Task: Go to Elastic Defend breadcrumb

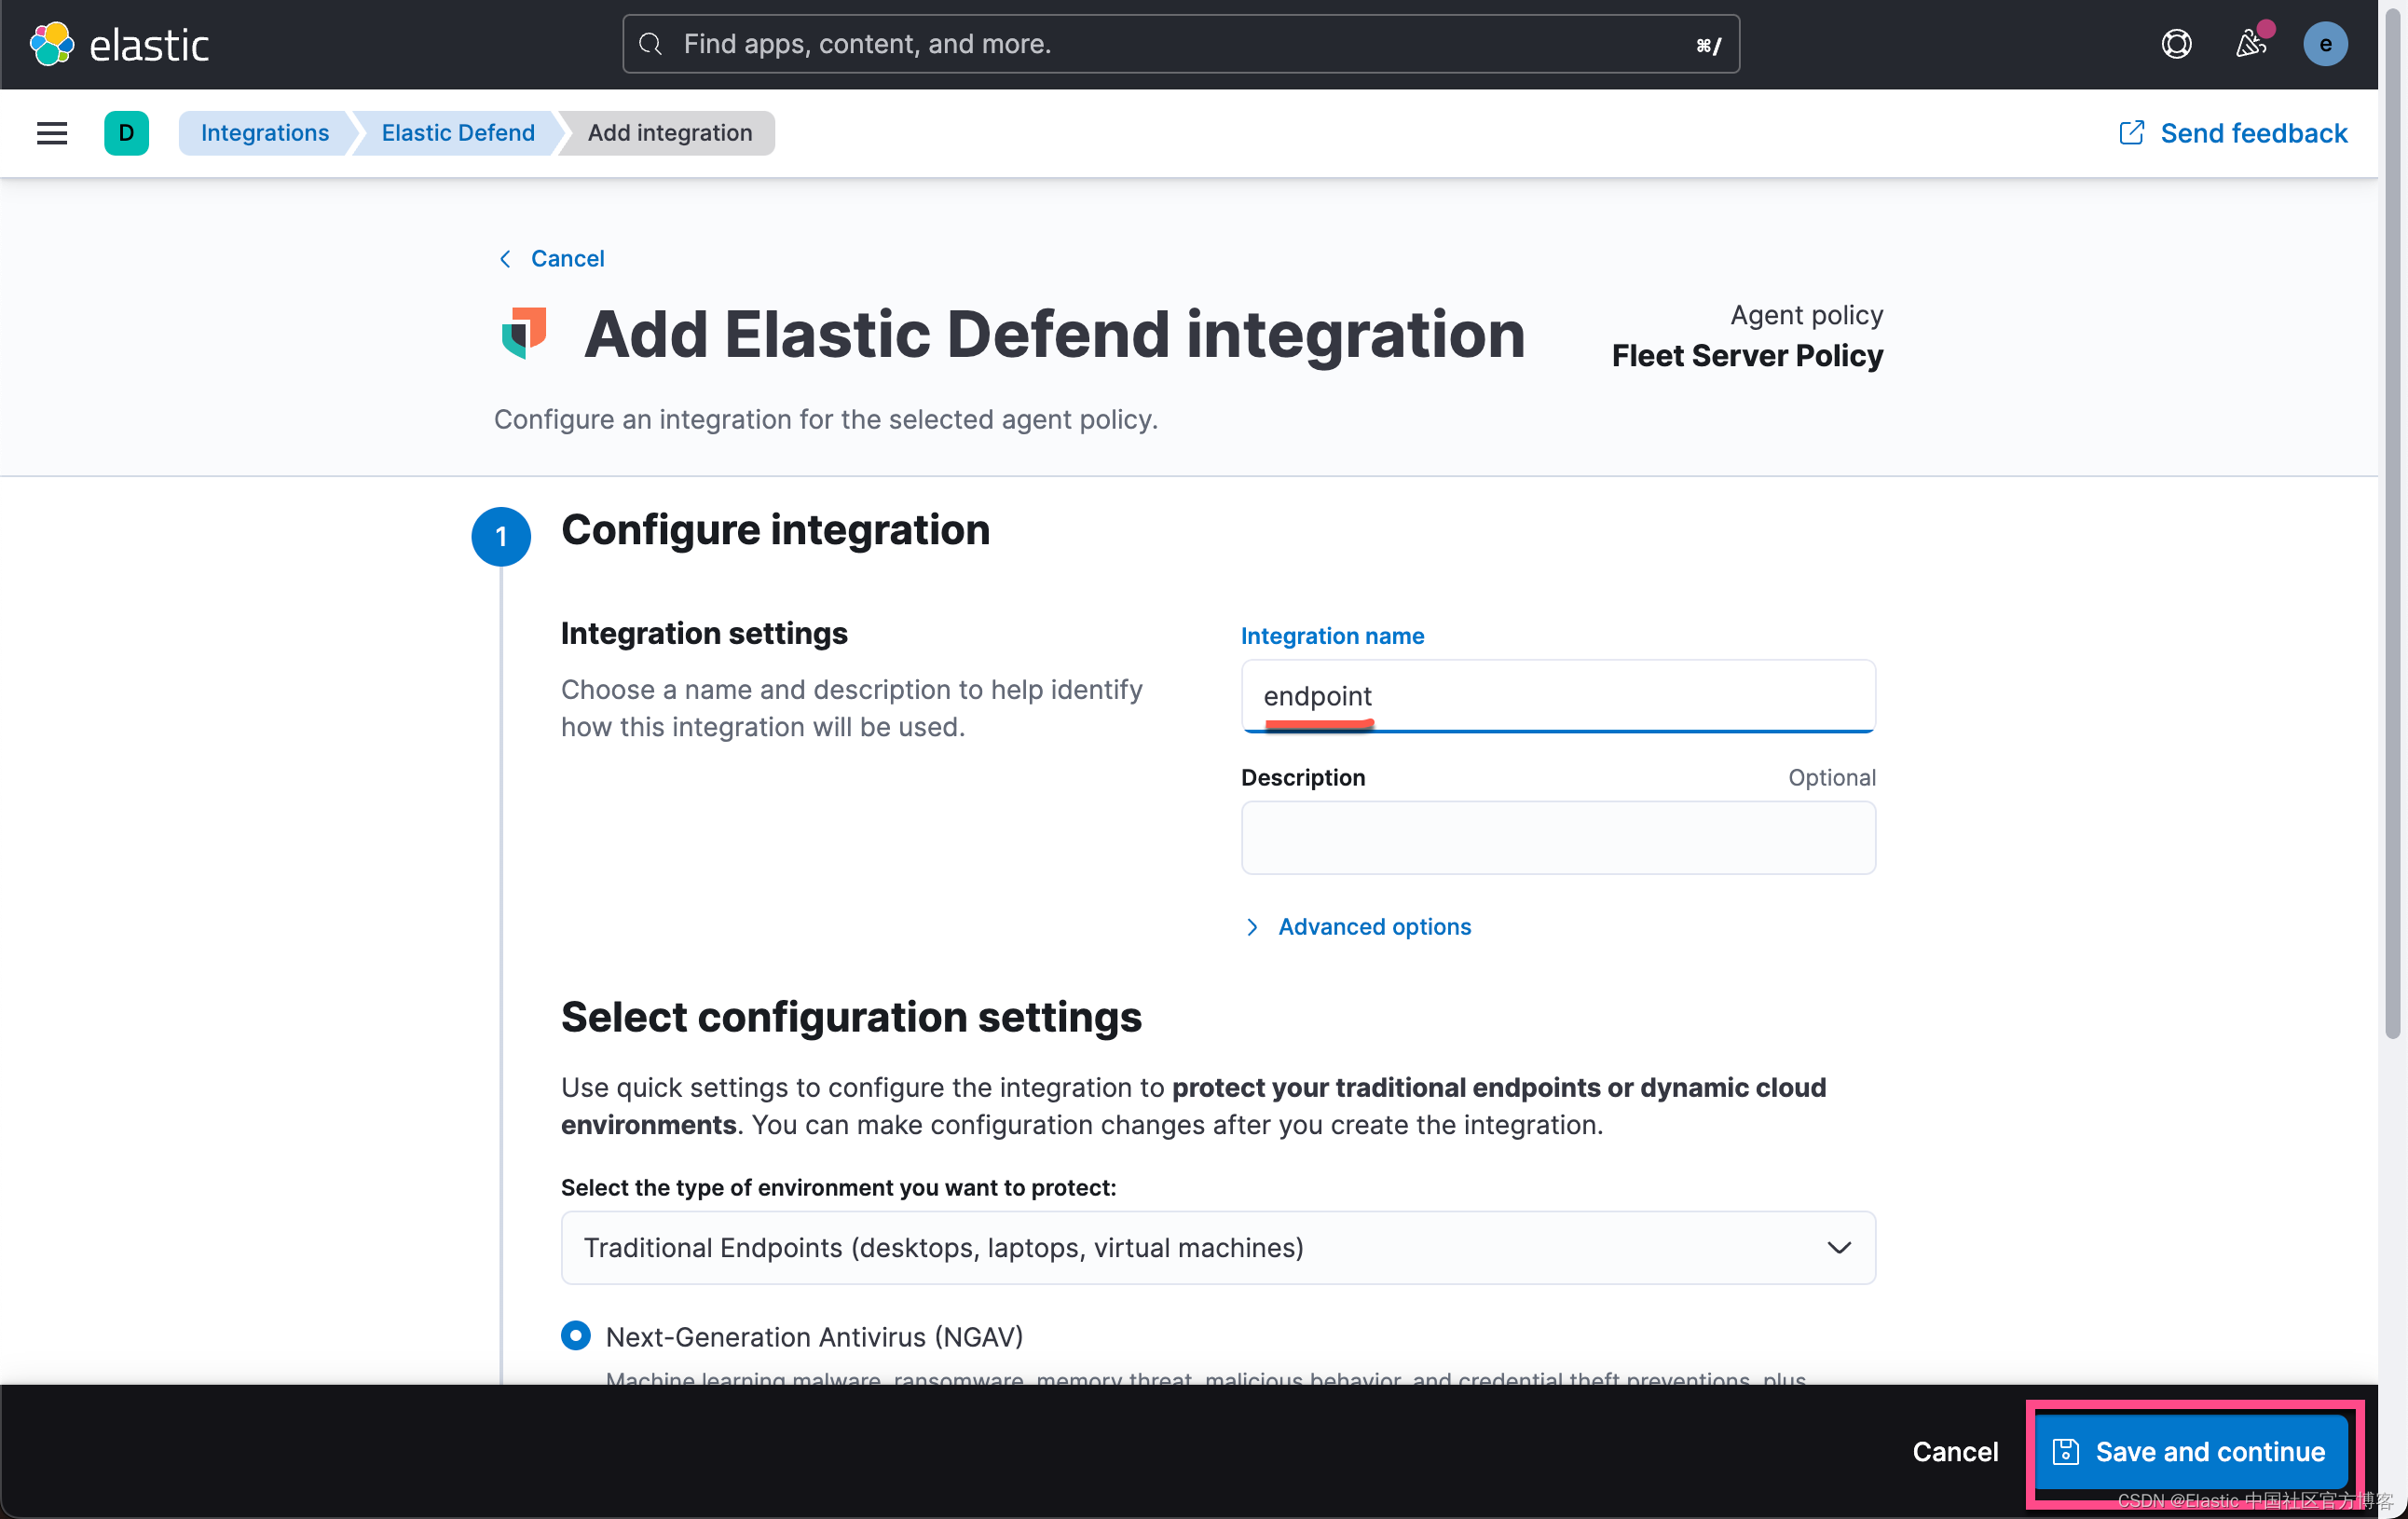Action: [458, 133]
